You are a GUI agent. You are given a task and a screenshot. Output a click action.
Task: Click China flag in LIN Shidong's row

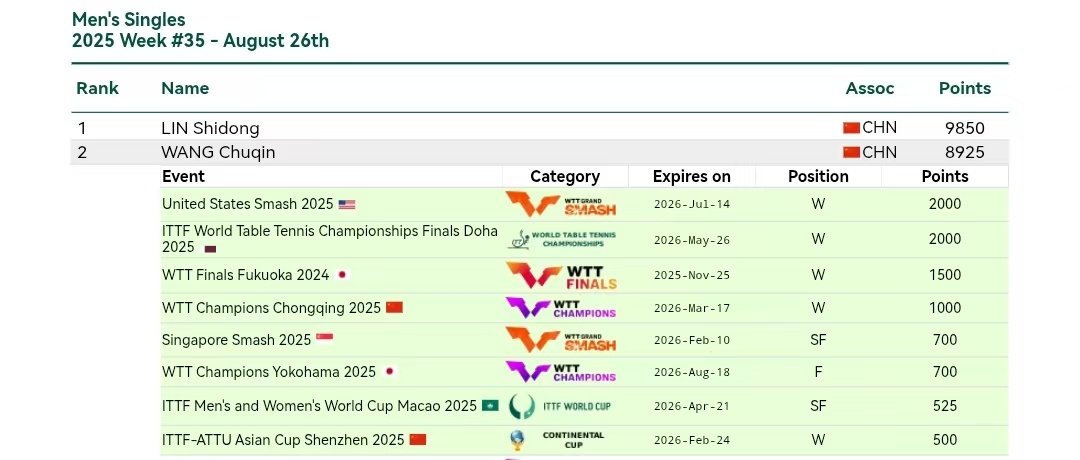tap(851, 128)
